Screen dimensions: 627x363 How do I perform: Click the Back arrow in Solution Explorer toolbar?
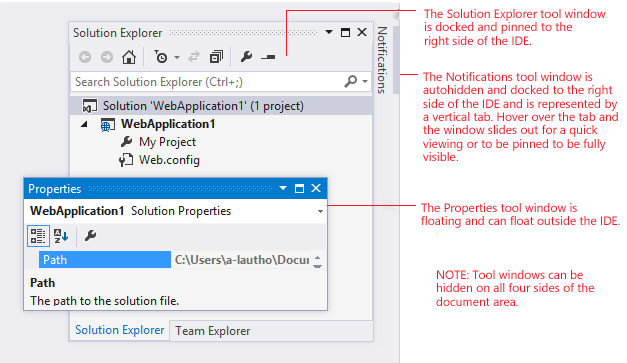click(x=85, y=57)
